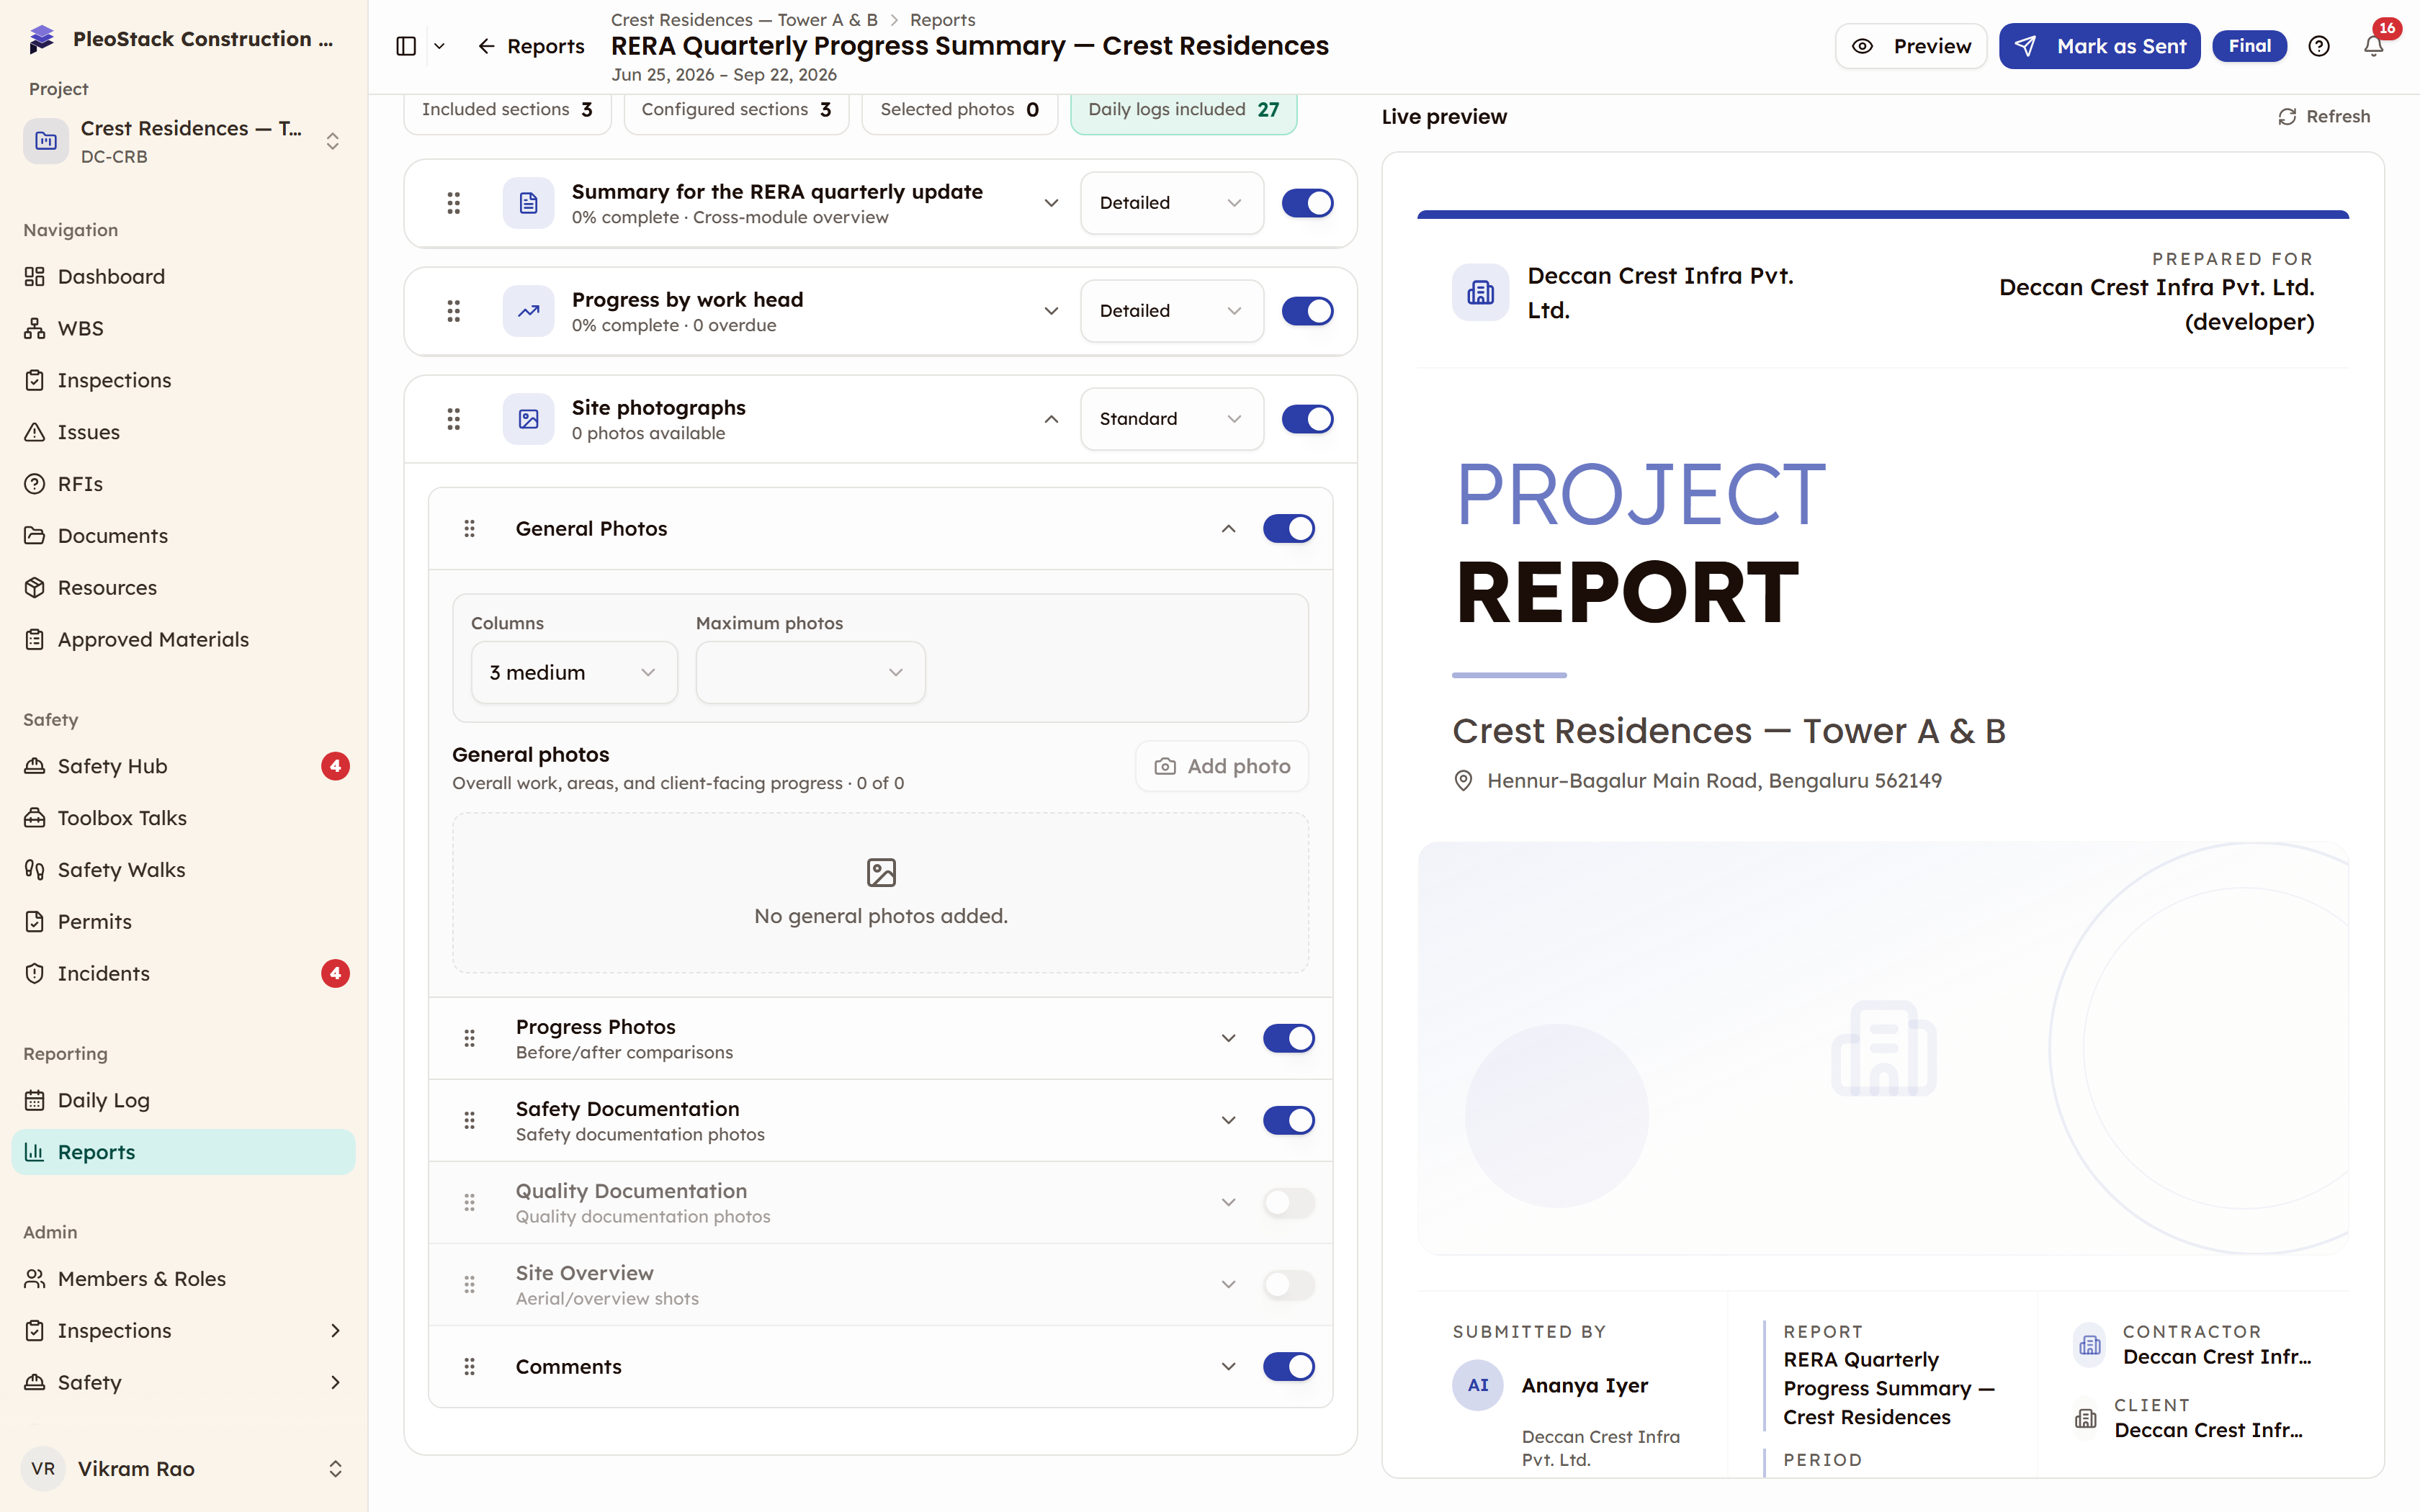Click the Add photo button
The width and height of the screenshot is (2420, 1512).
click(1222, 767)
